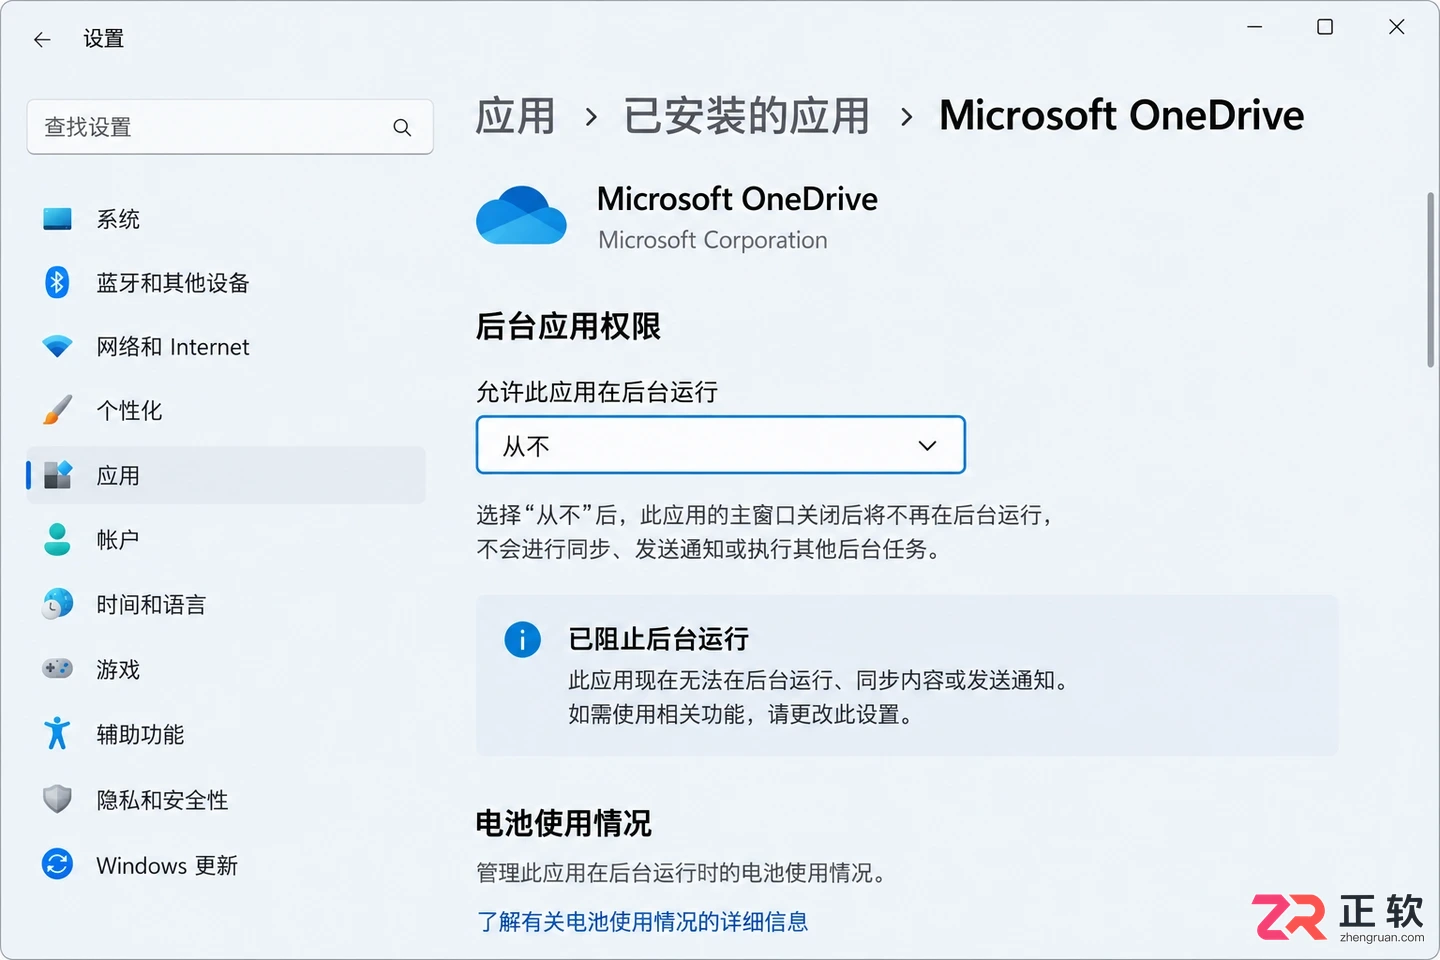Minimize the Settings window

pos(1255,27)
